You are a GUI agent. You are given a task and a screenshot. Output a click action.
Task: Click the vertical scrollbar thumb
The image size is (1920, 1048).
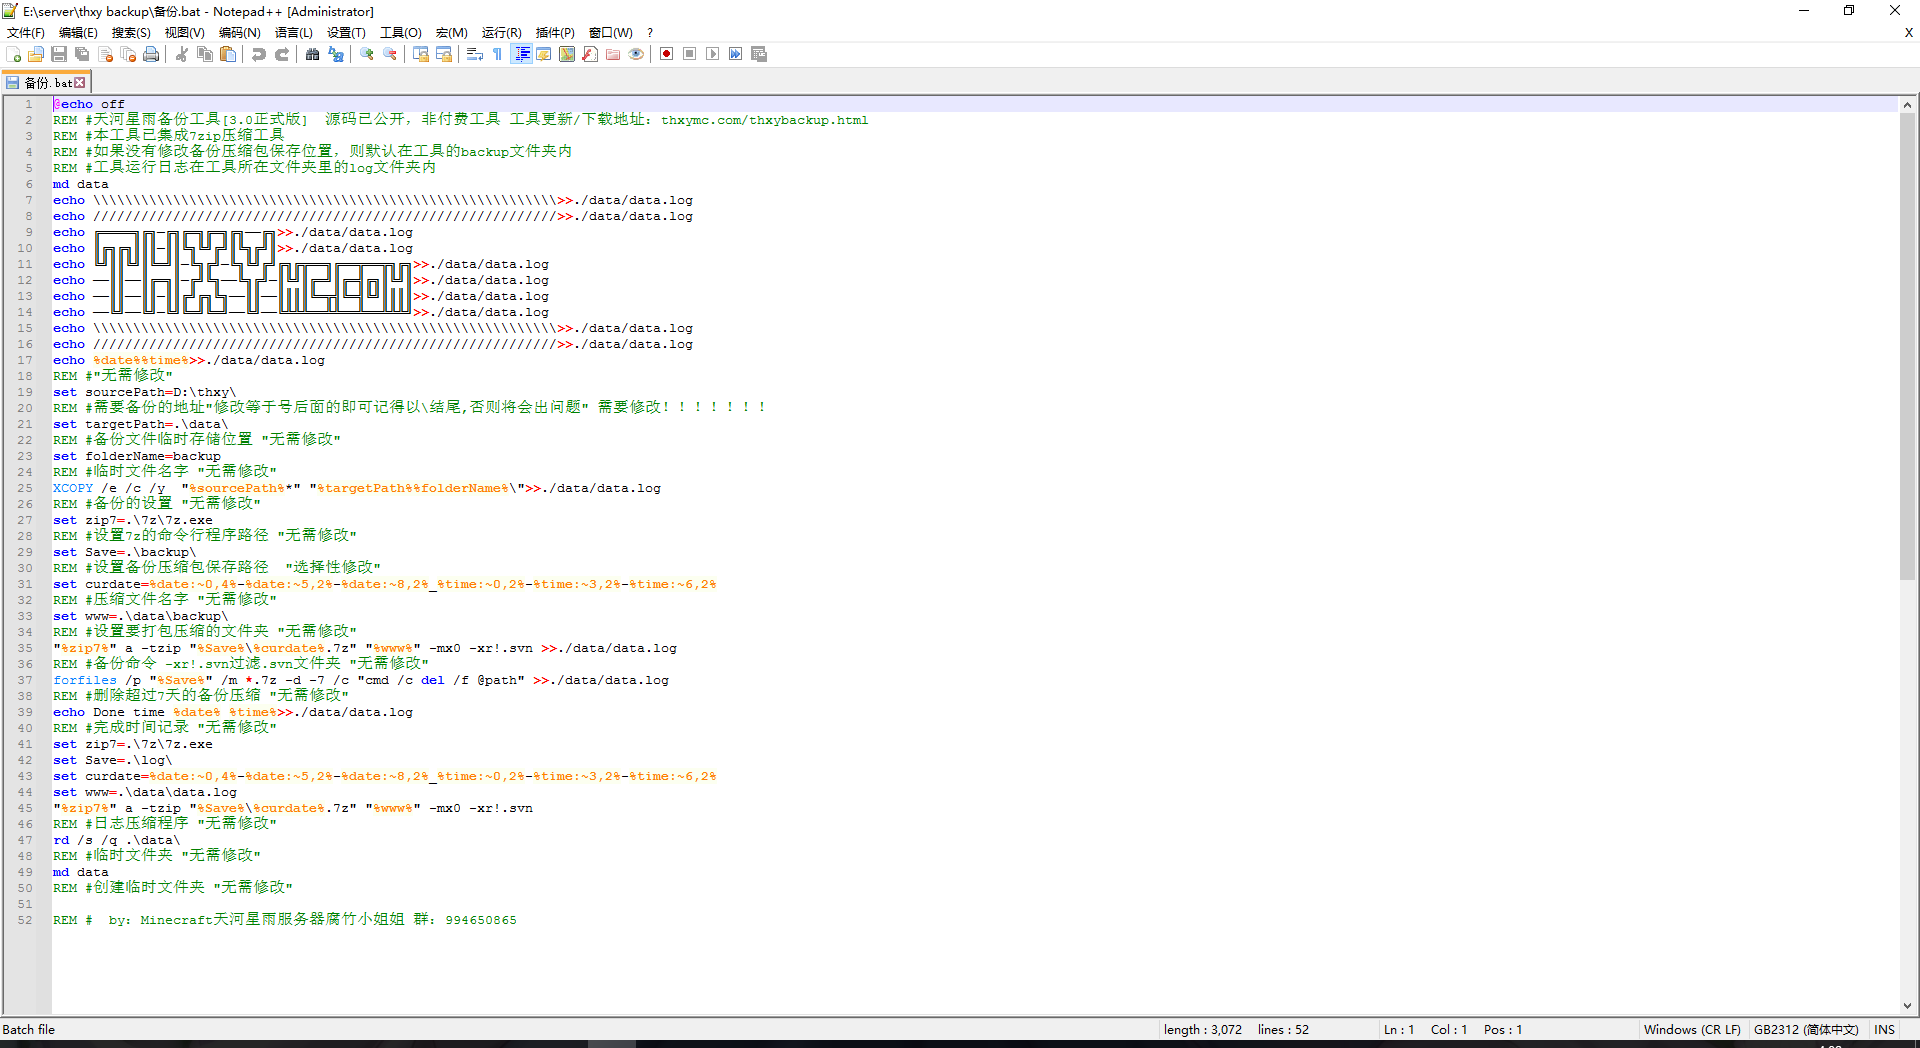click(x=1907, y=346)
